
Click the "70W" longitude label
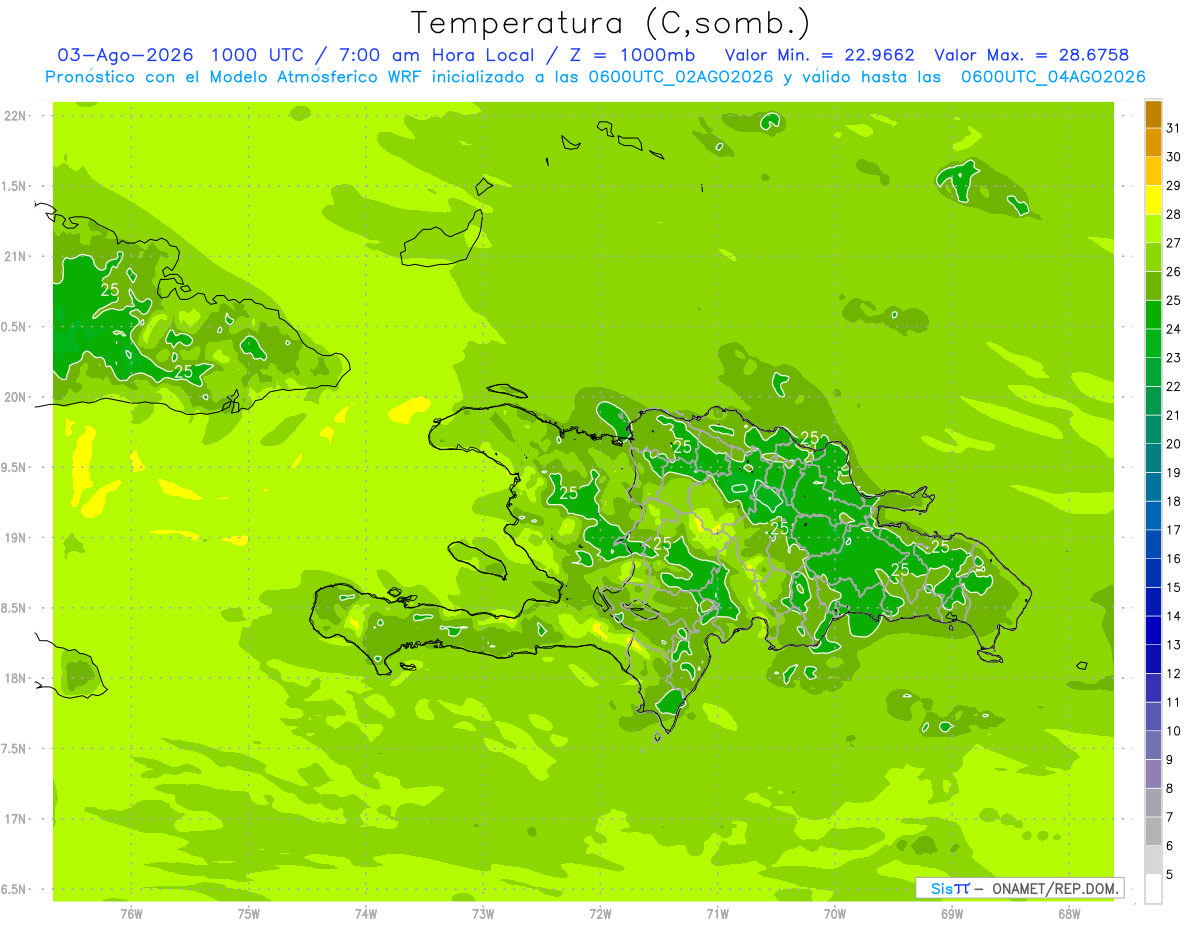click(x=835, y=913)
